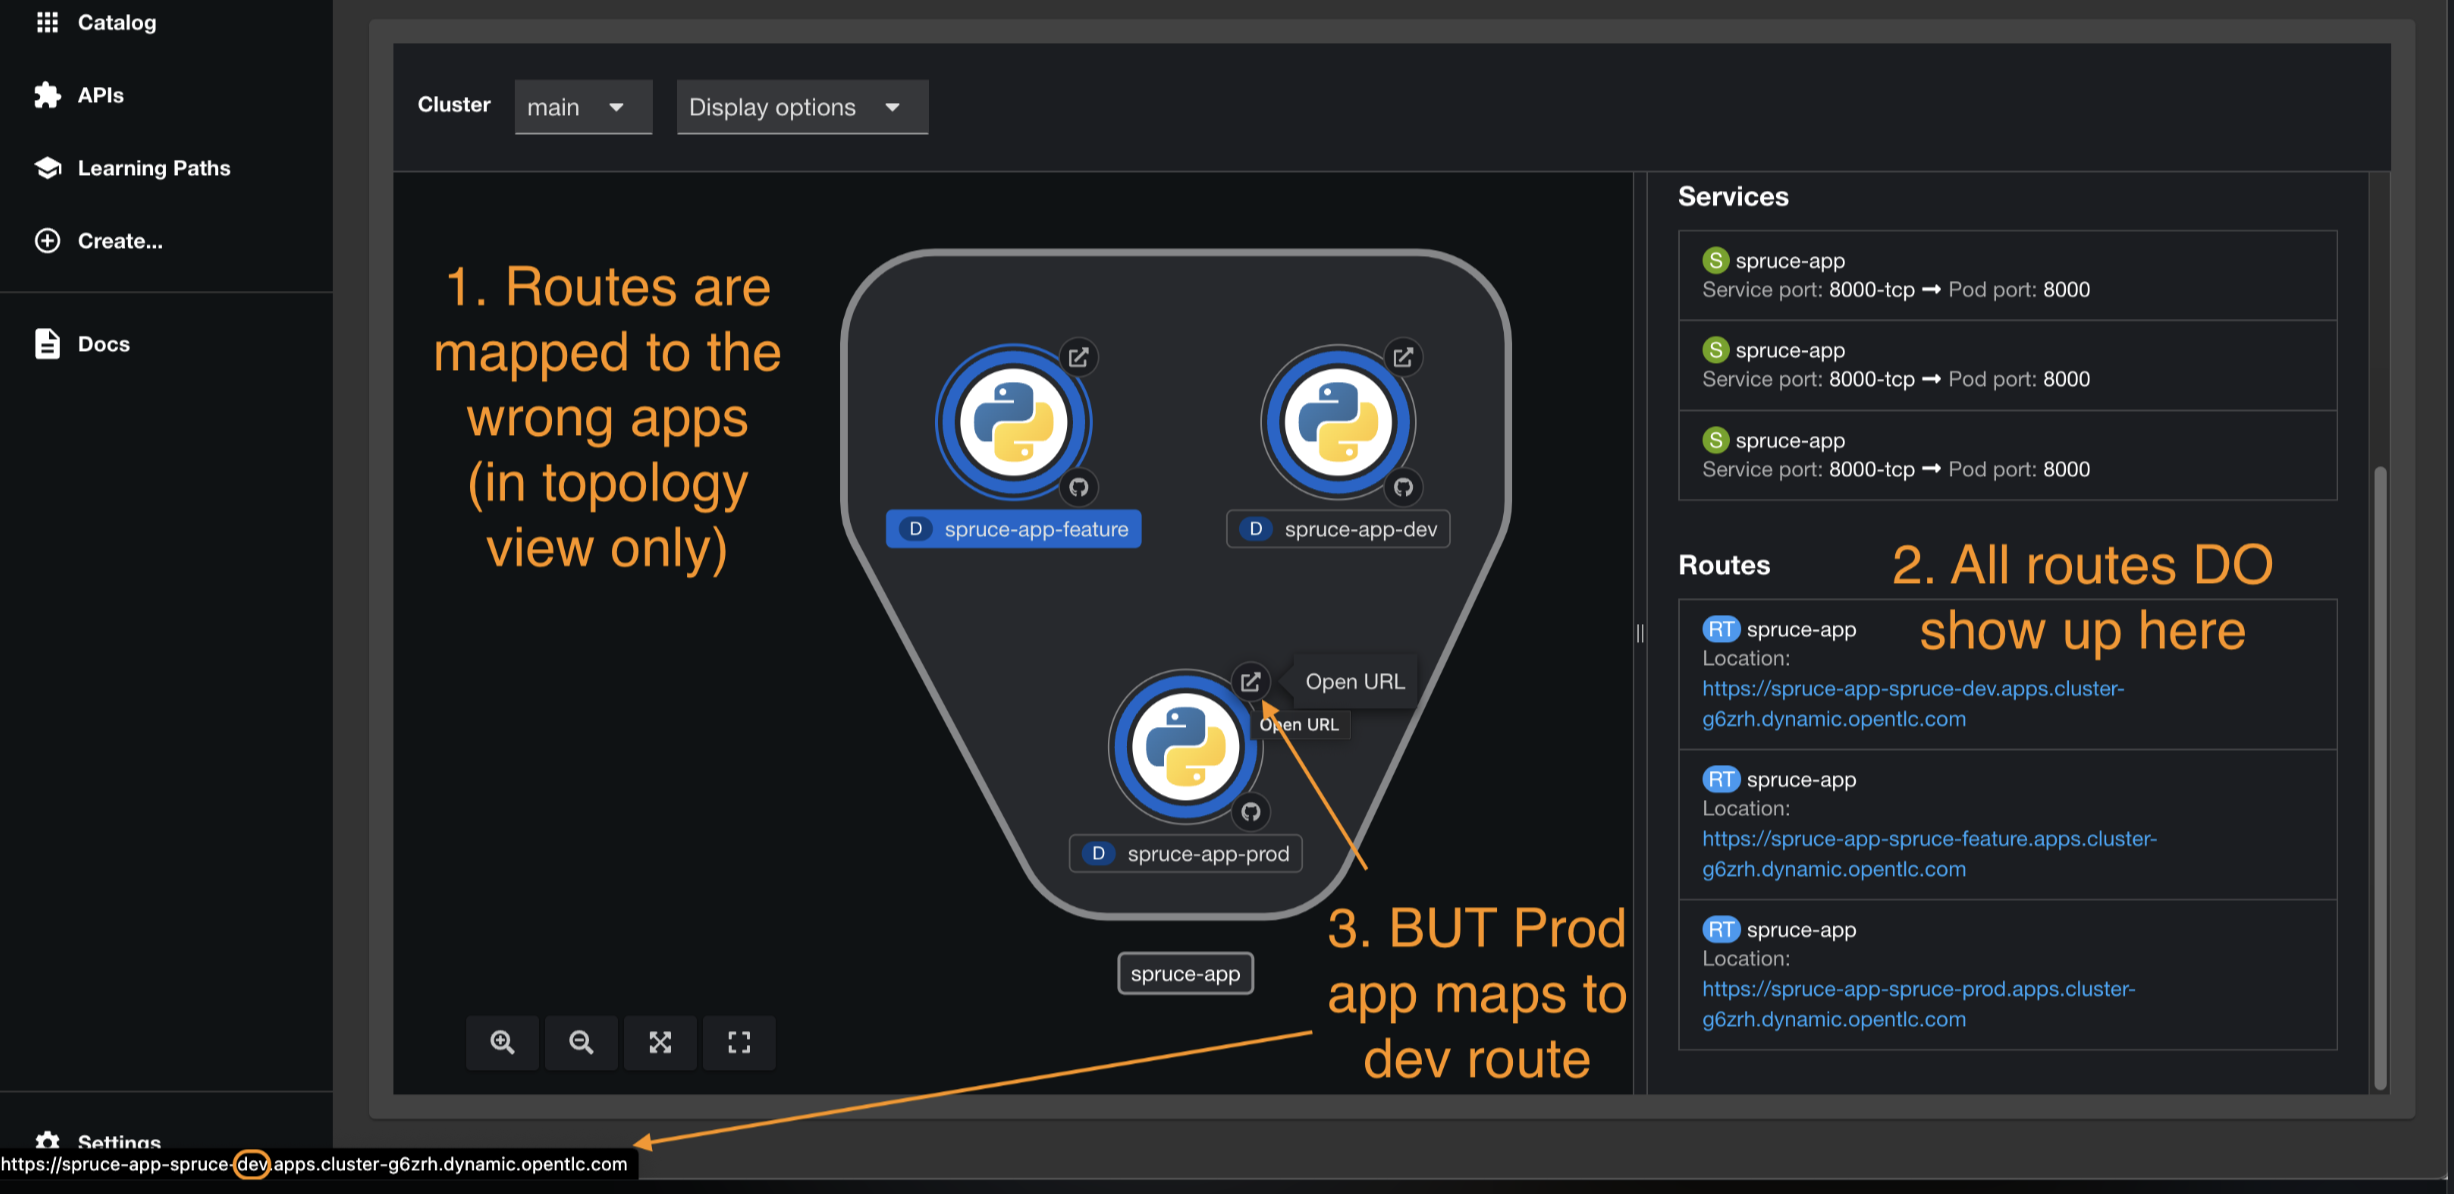Open Catalog in the sidebar

(x=116, y=22)
